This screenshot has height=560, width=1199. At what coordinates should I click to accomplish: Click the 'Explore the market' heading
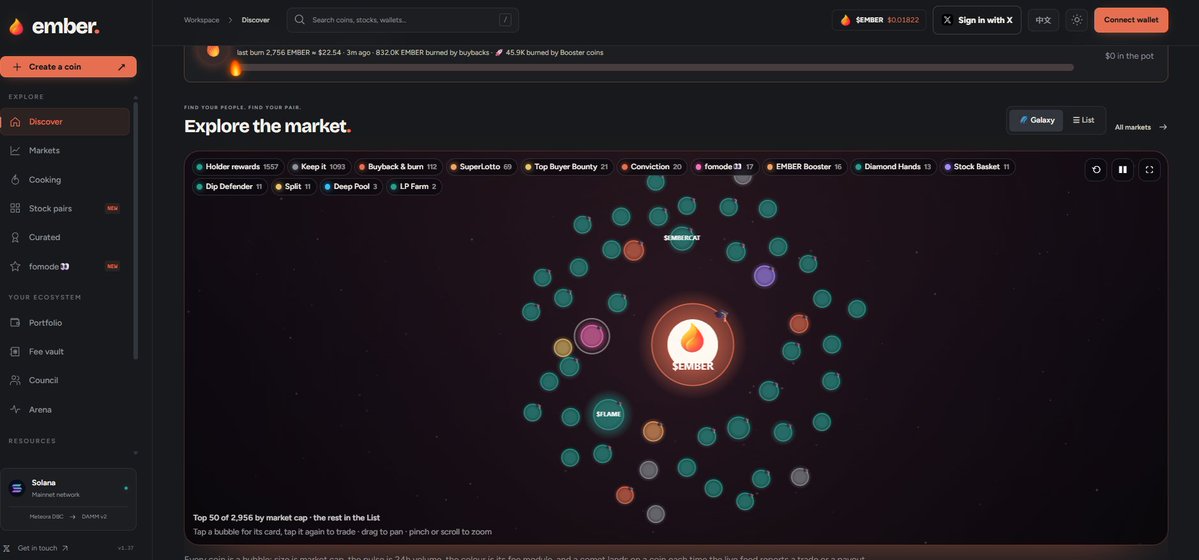pyautogui.click(x=268, y=126)
